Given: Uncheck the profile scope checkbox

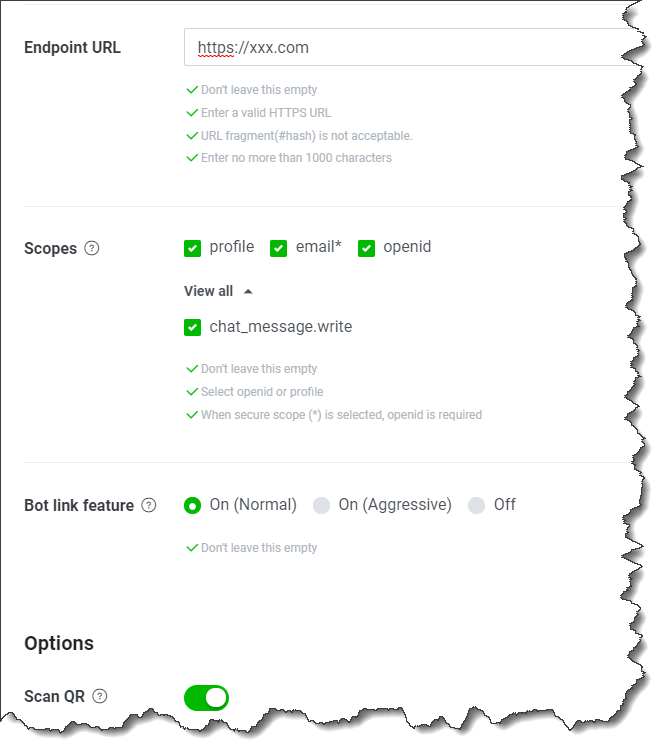Looking at the screenshot, I should point(193,248).
